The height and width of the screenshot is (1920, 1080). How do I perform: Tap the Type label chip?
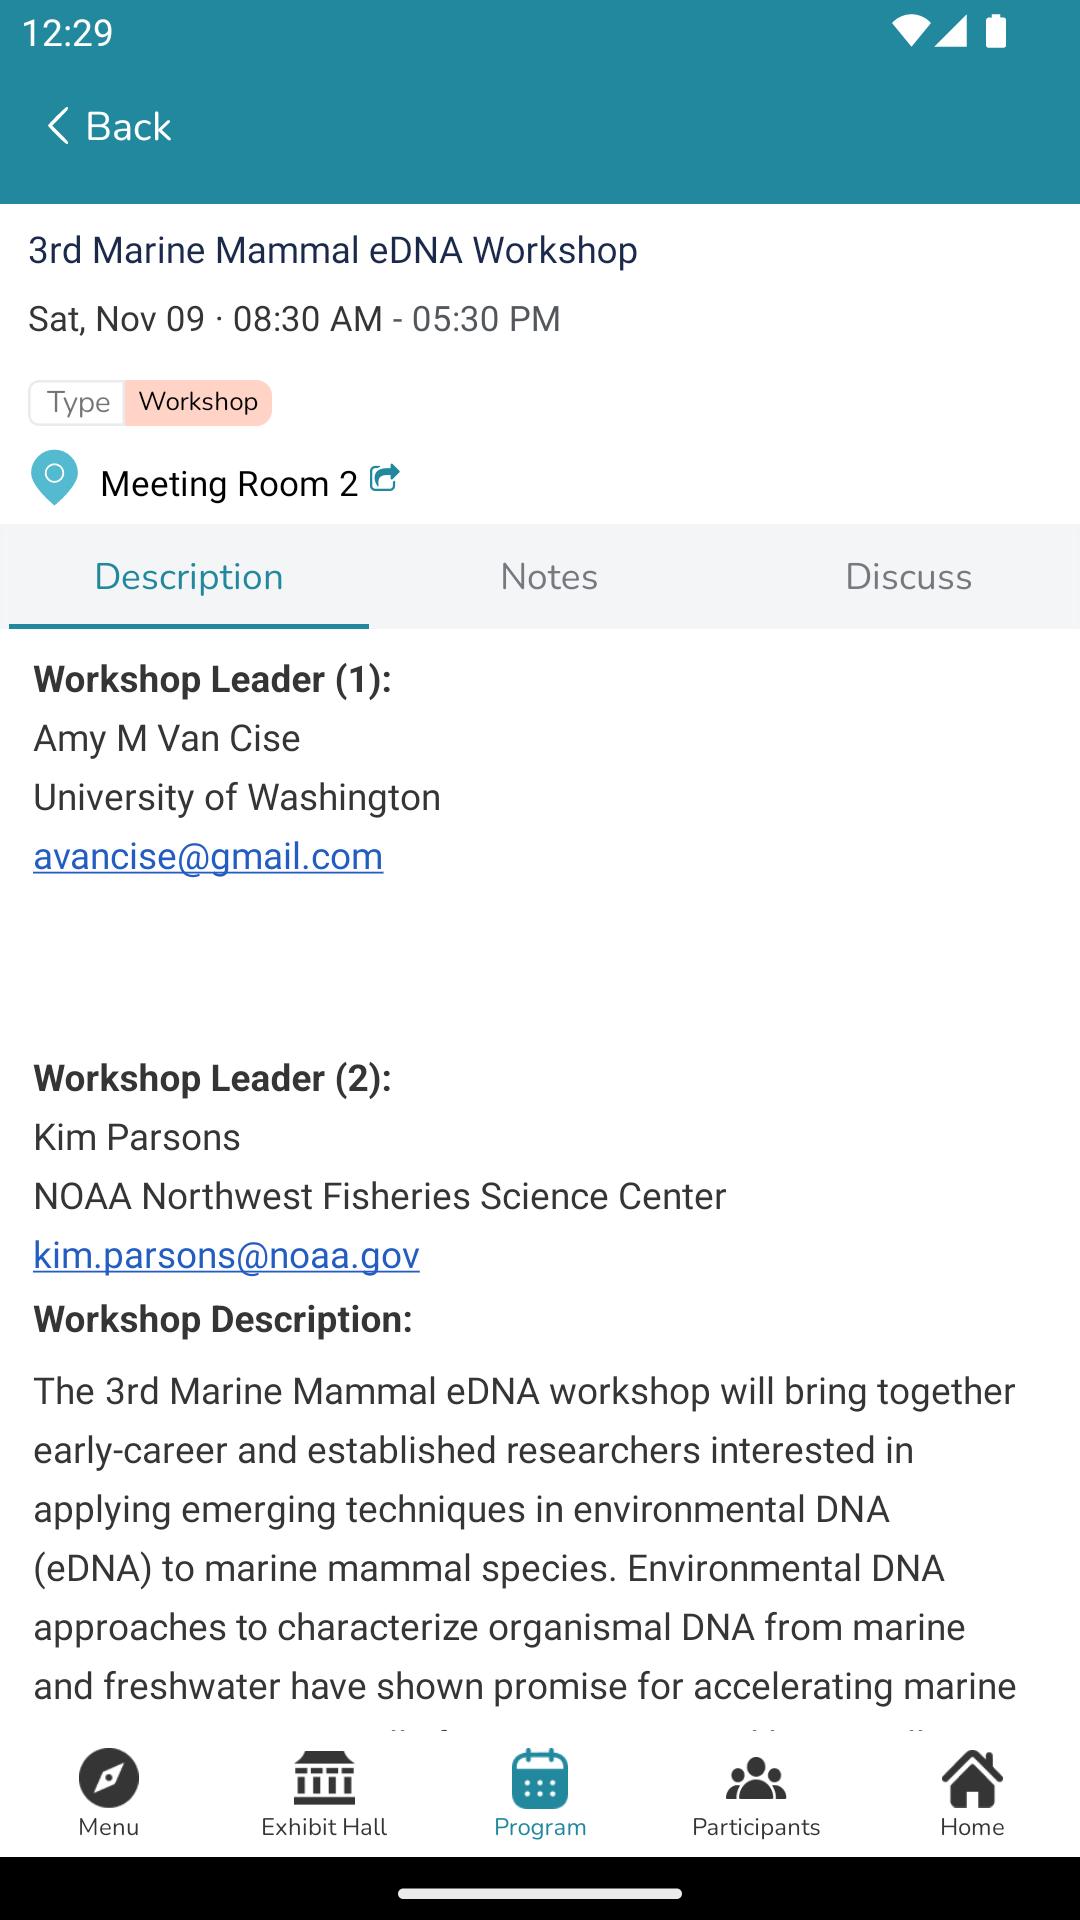click(78, 402)
